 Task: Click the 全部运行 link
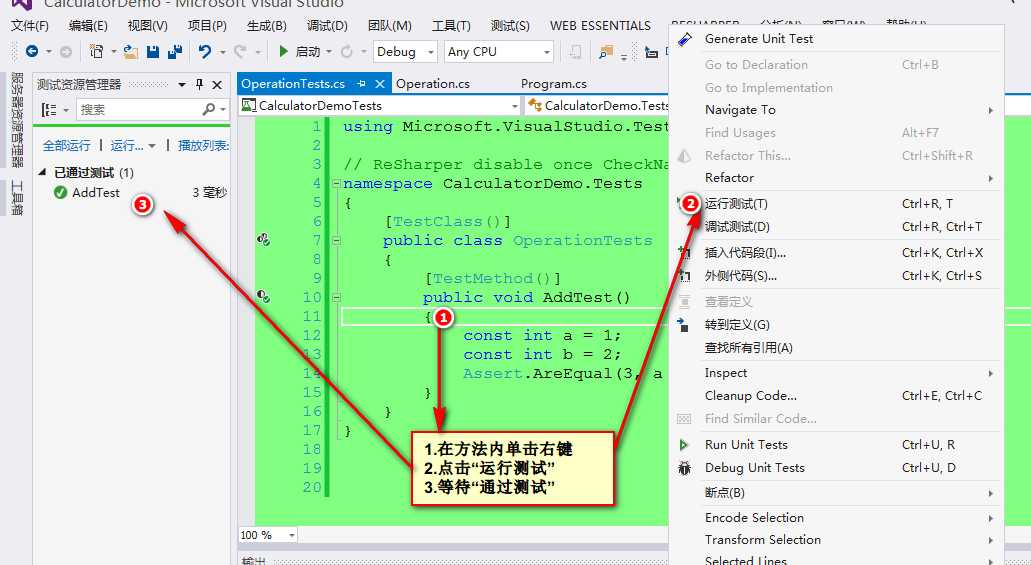[66, 145]
